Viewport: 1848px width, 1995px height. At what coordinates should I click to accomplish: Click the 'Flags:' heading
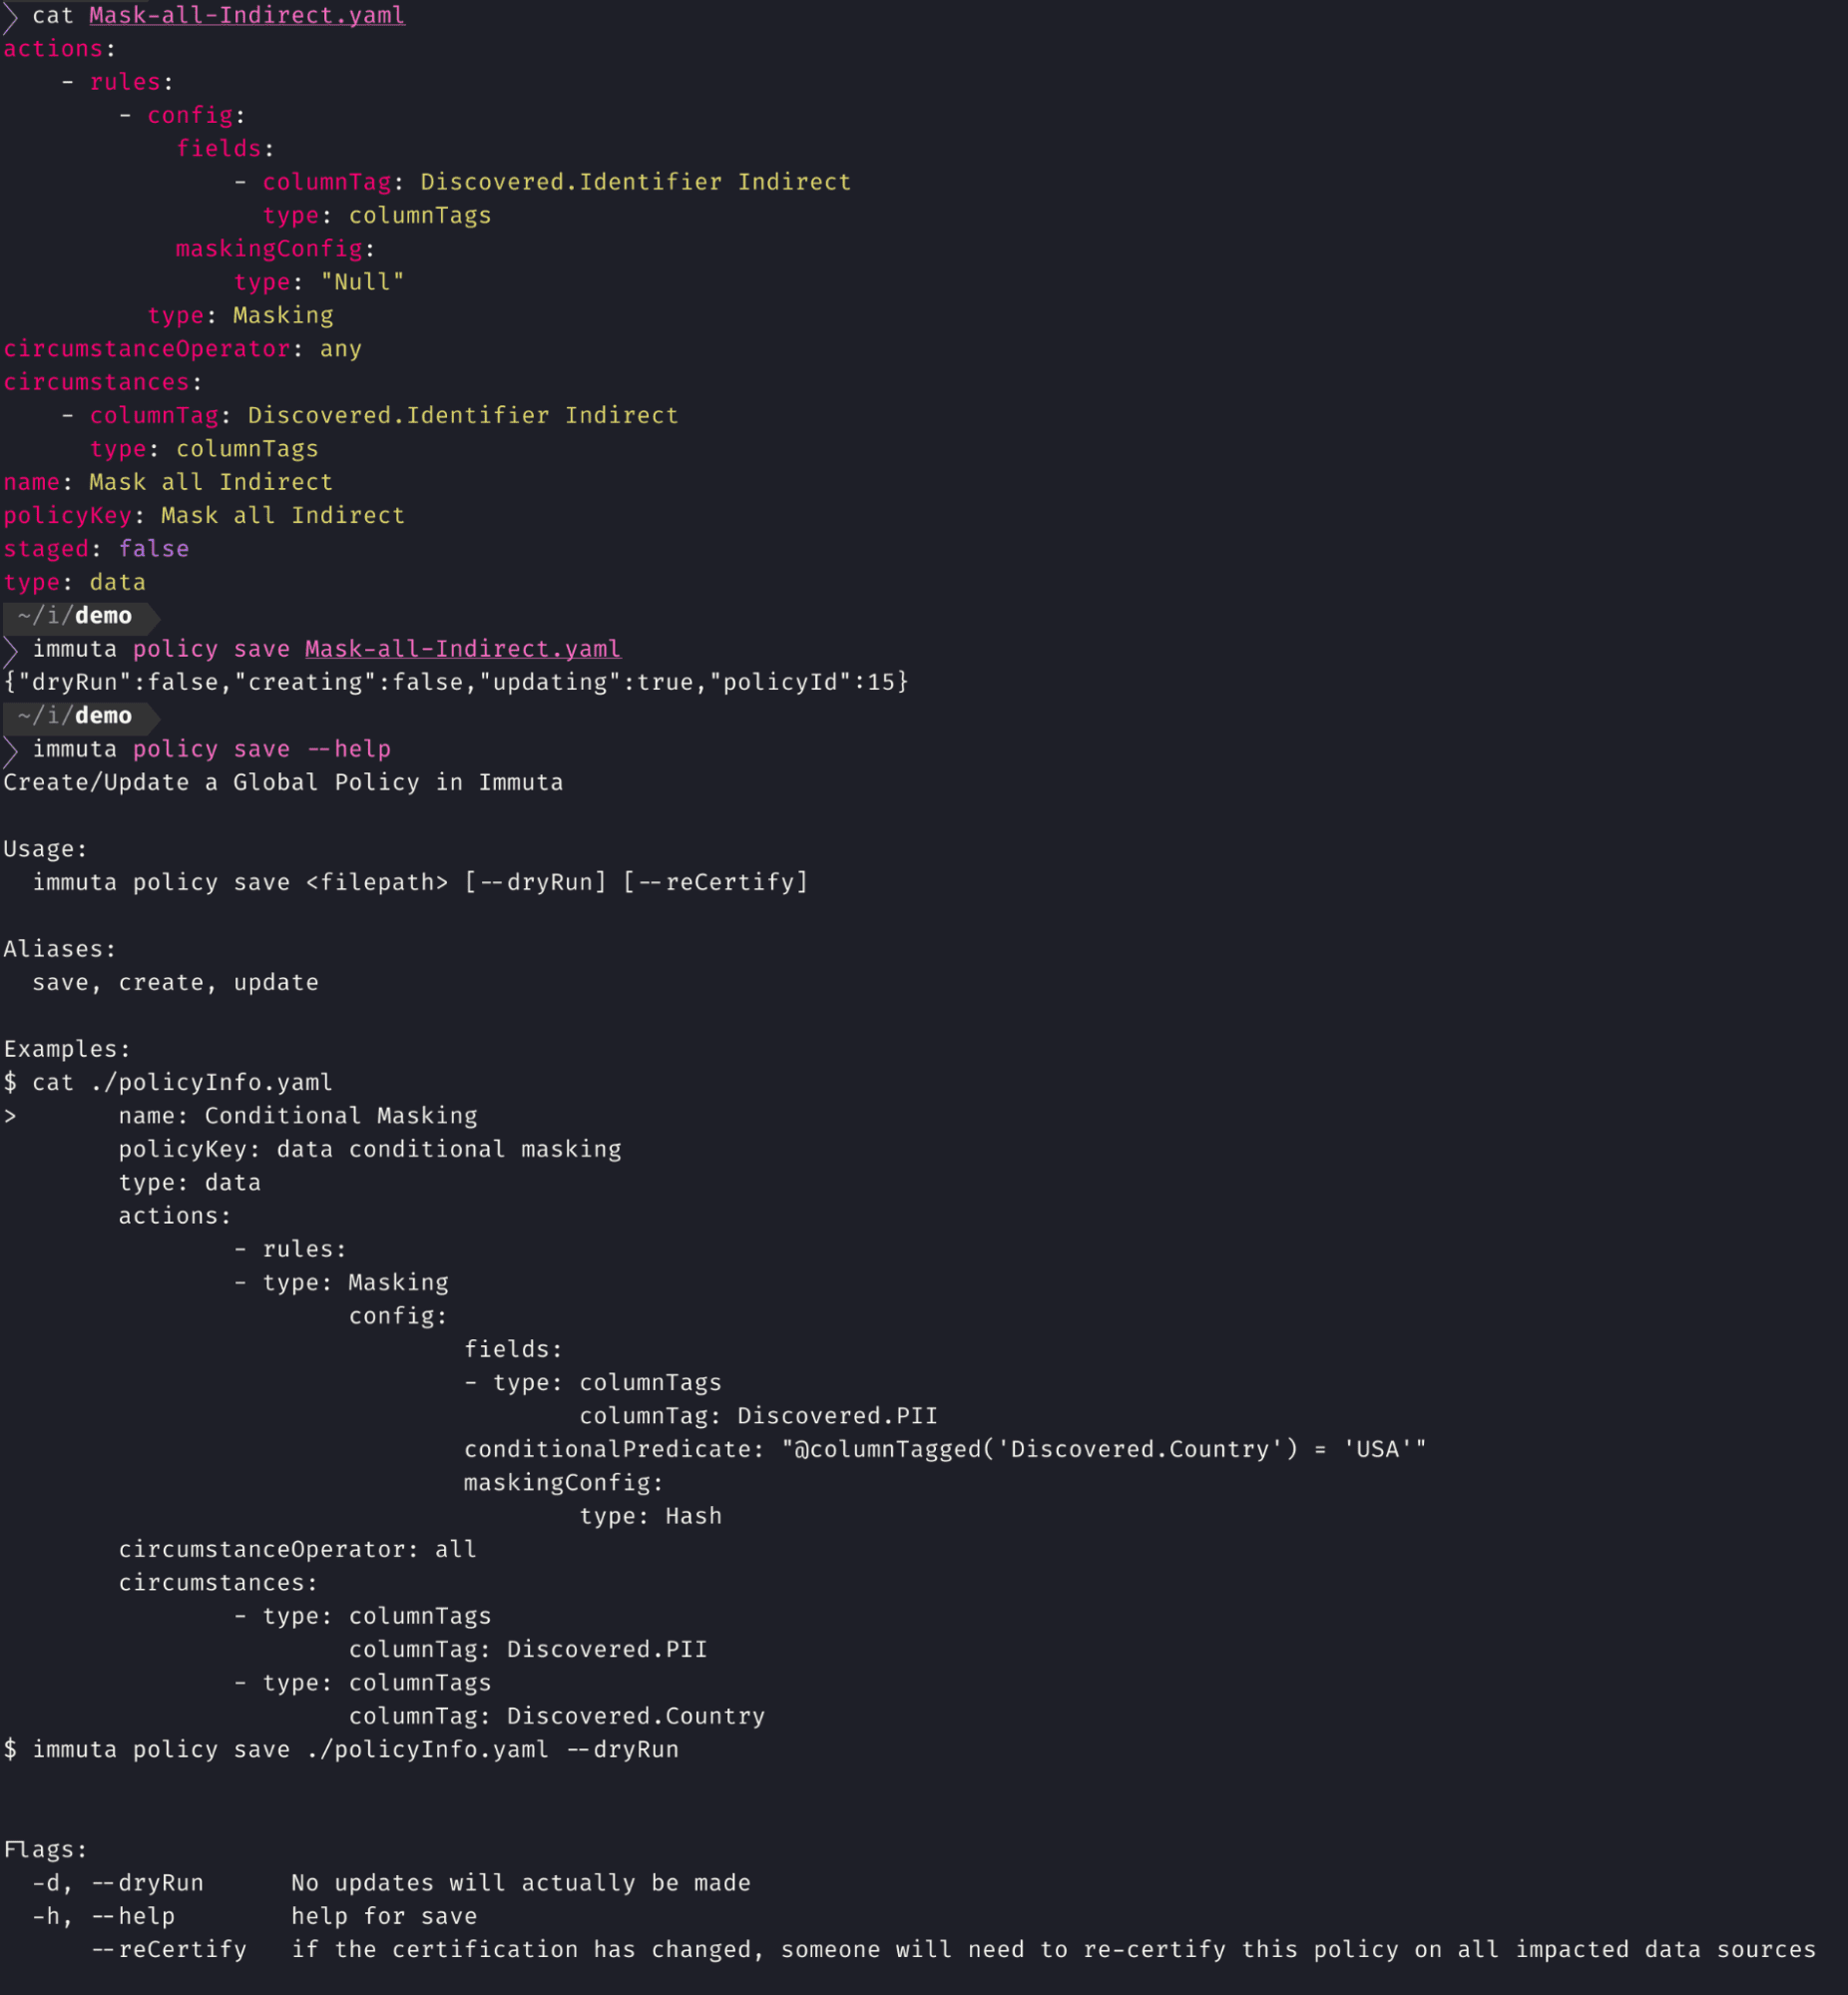click(46, 1850)
